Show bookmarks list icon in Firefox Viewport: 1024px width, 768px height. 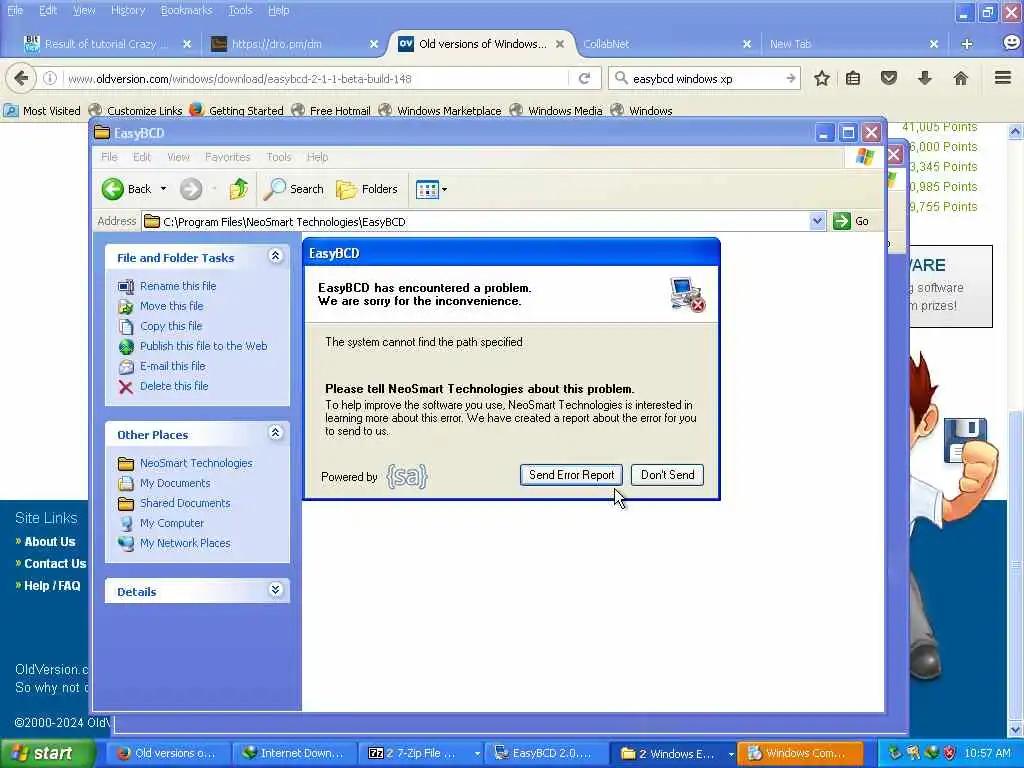coord(853,79)
